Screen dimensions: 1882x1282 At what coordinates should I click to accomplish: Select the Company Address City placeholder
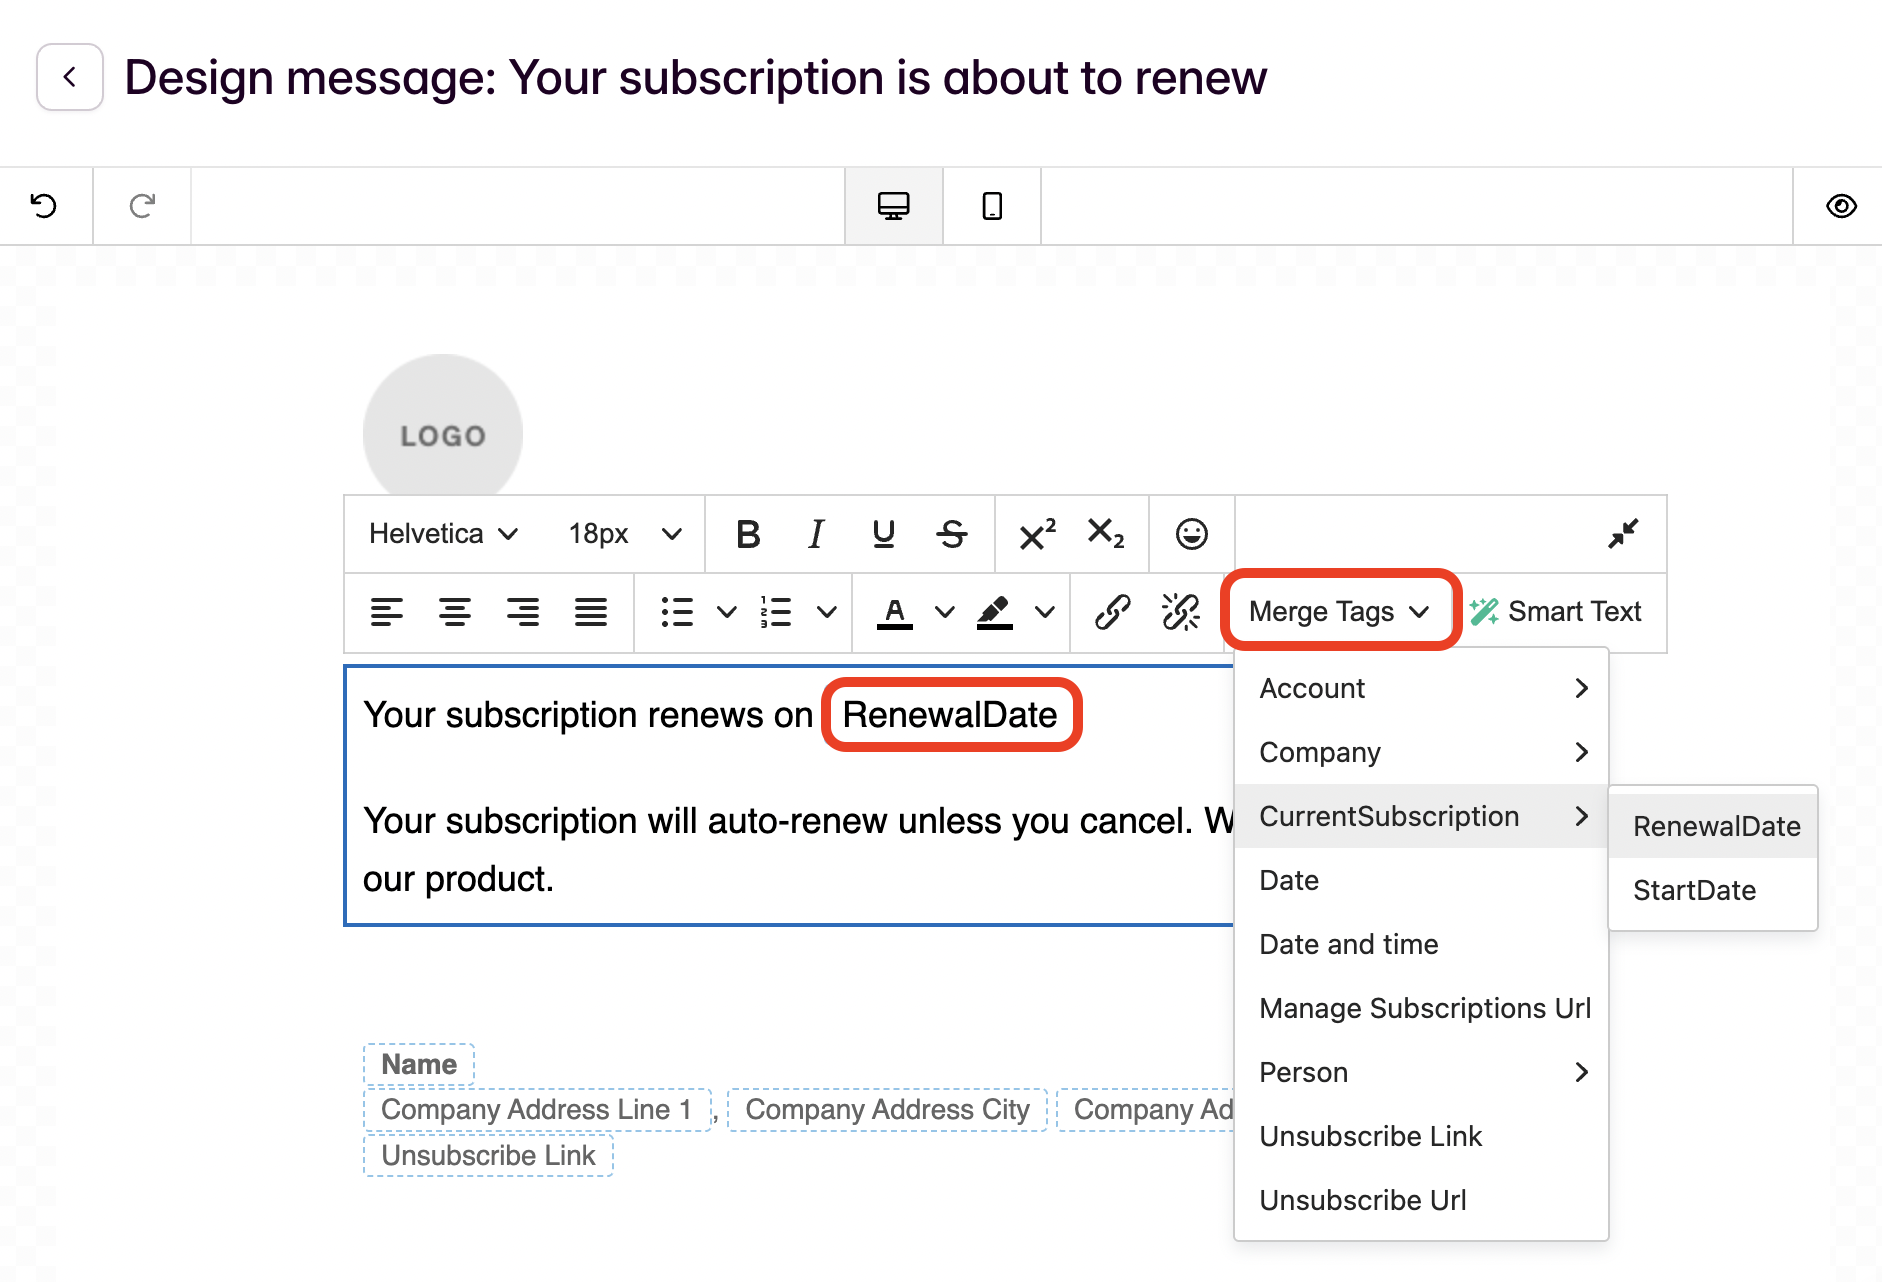click(887, 1110)
